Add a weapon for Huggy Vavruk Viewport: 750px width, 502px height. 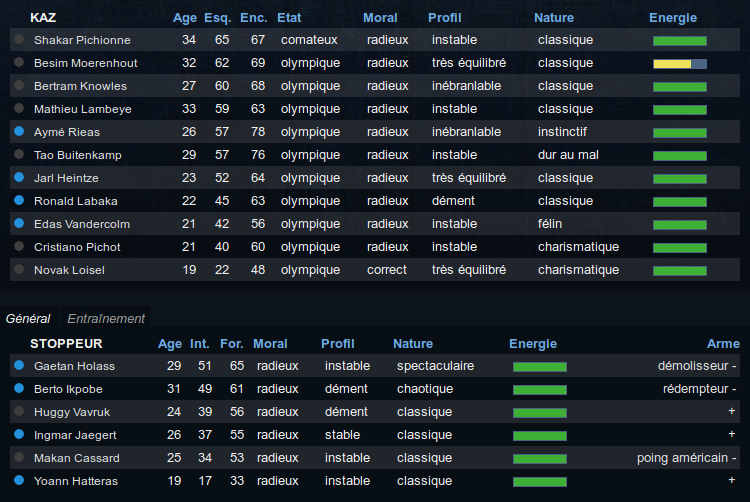pos(731,411)
